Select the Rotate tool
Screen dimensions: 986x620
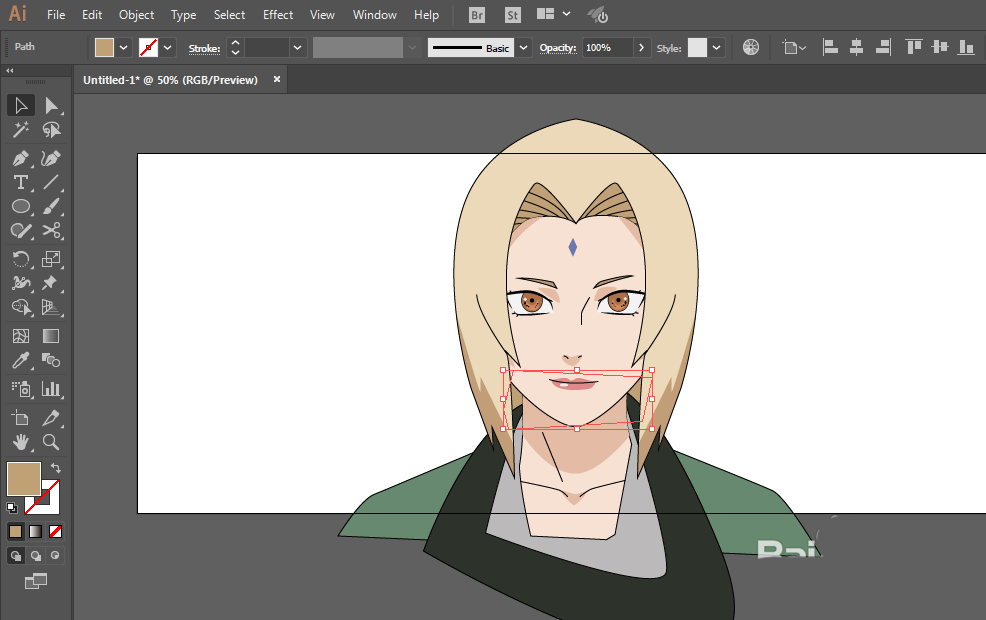tap(21, 259)
